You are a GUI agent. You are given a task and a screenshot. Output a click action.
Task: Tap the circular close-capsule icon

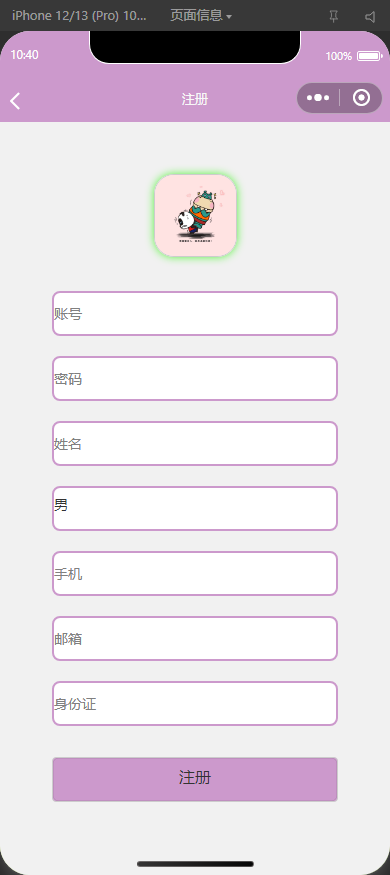[x=362, y=98]
